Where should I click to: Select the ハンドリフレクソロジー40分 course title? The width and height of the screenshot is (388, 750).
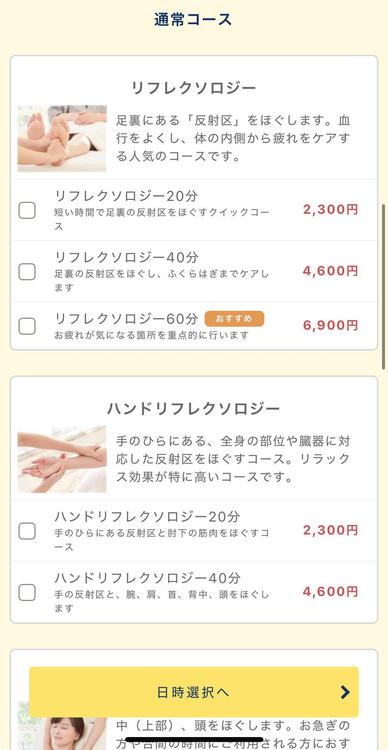[x=147, y=578]
